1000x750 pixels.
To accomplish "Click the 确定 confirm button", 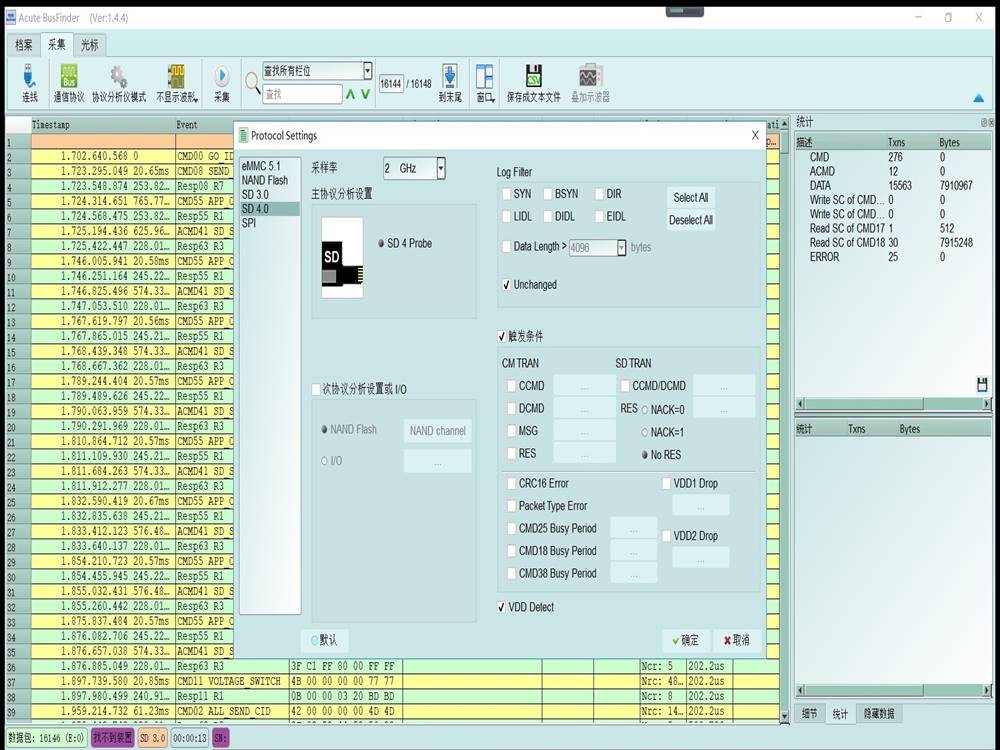I will point(685,640).
